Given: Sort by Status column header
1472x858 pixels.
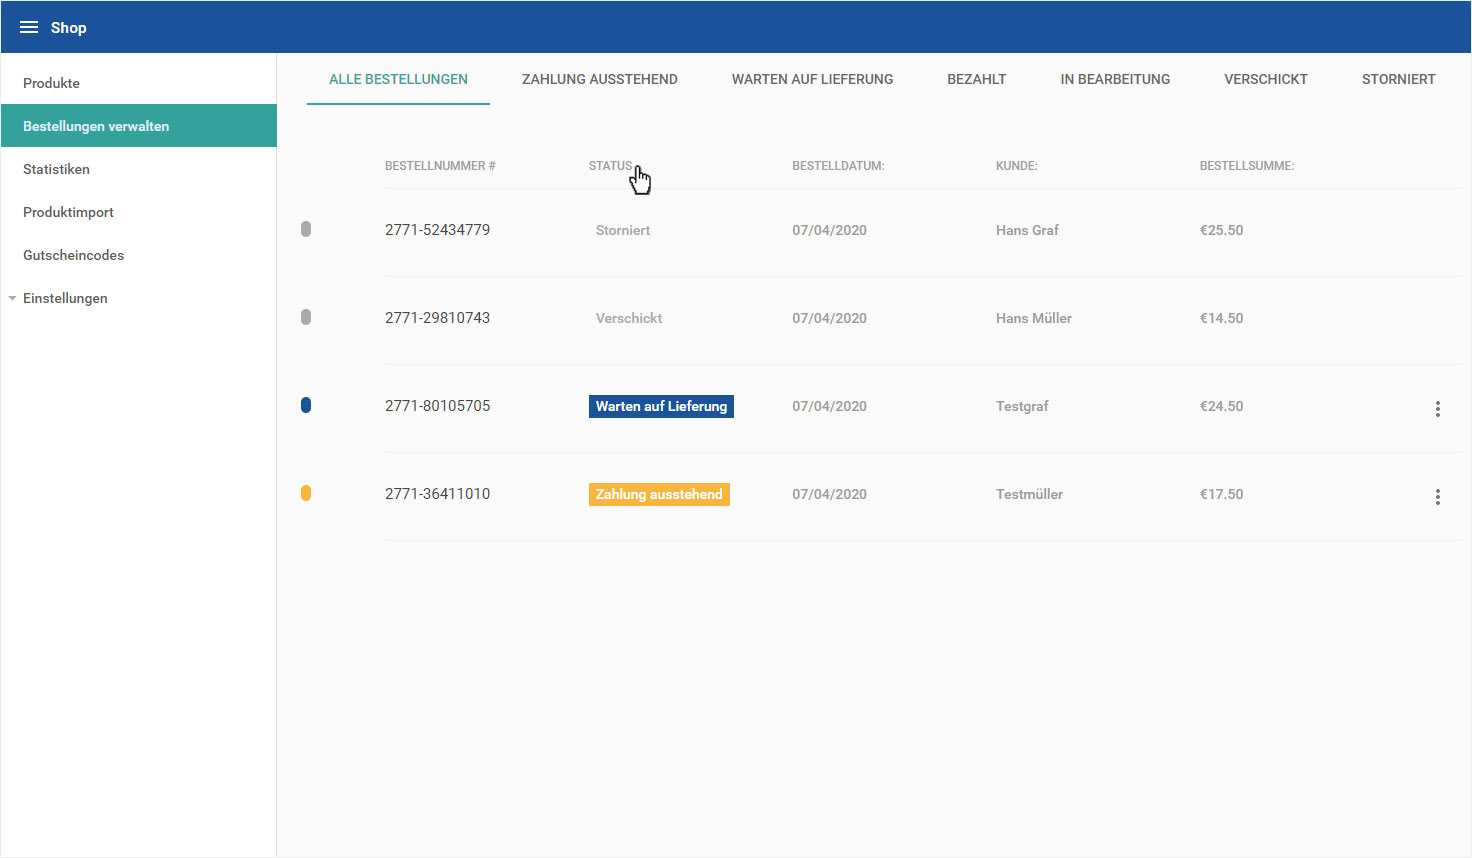Looking at the screenshot, I should click(611, 166).
